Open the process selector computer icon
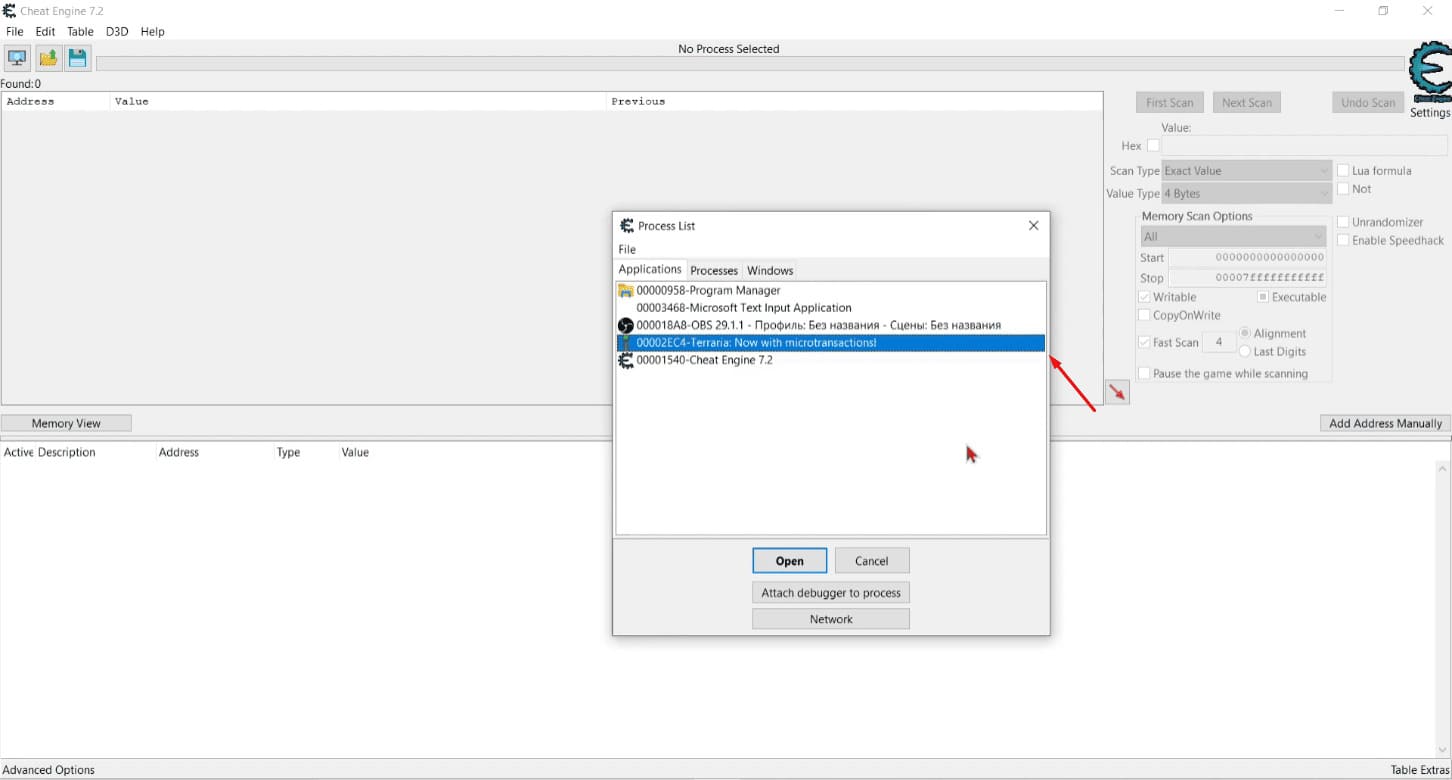Image resolution: width=1452 pixels, height=780 pixels. coord(17,58)
